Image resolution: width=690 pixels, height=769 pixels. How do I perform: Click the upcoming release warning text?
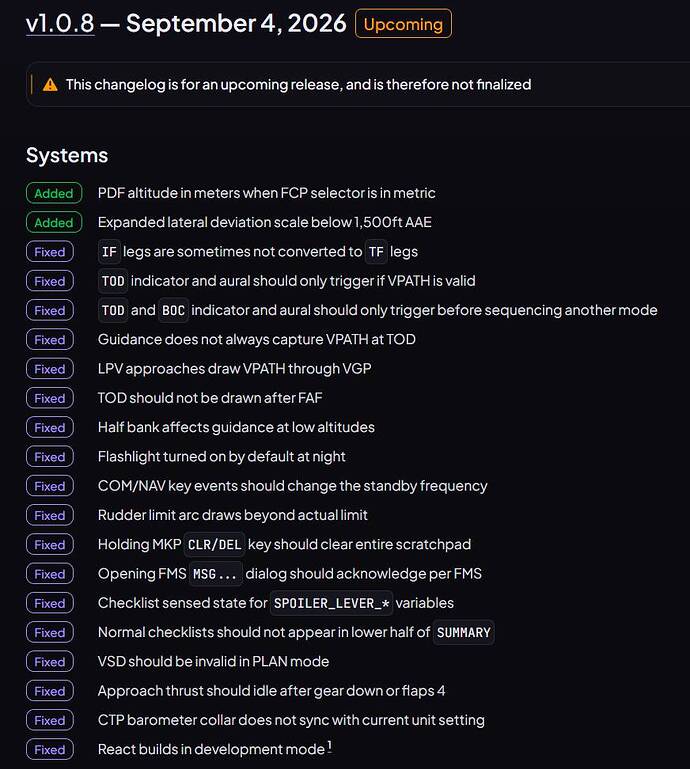point(298,84)
